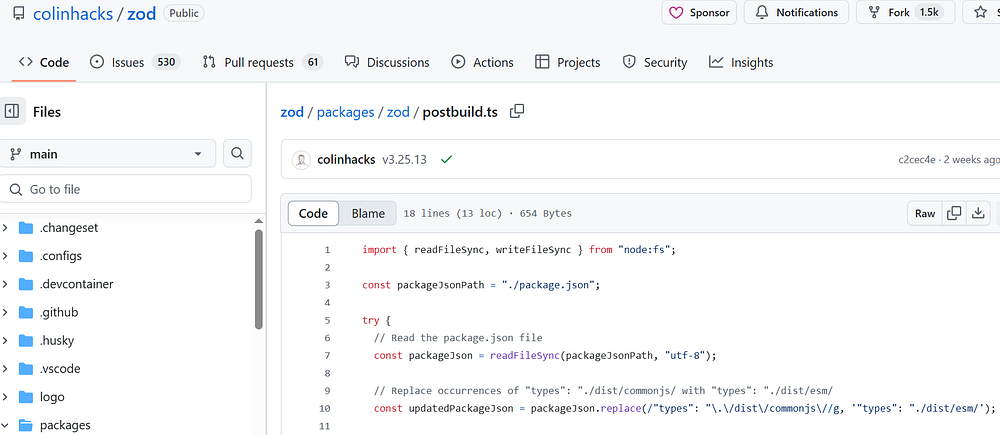The image size is (1000, 435).
Task: Open the Actions tab
Action: [482, 62]
